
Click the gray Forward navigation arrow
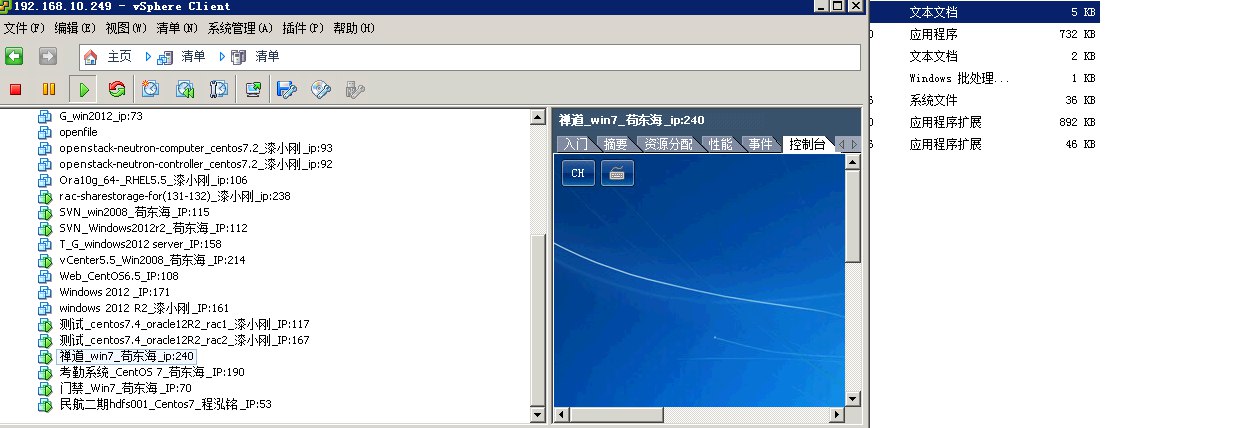(x=48, y=56)
